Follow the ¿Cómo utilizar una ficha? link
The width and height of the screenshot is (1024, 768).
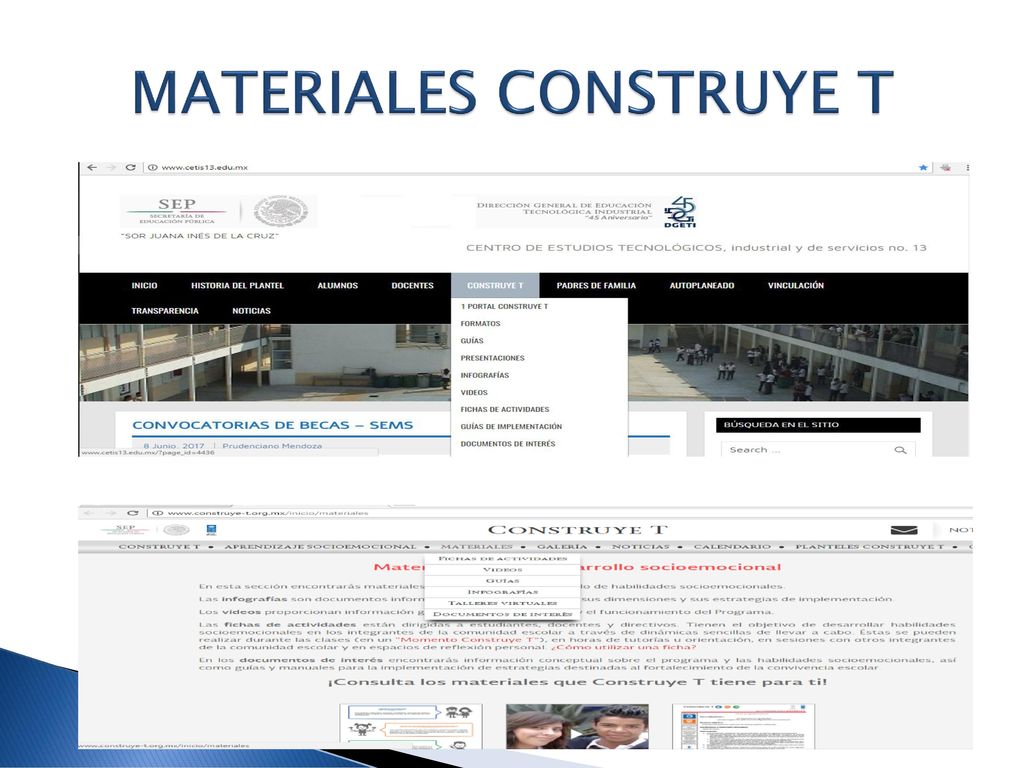tap(623, 647)
